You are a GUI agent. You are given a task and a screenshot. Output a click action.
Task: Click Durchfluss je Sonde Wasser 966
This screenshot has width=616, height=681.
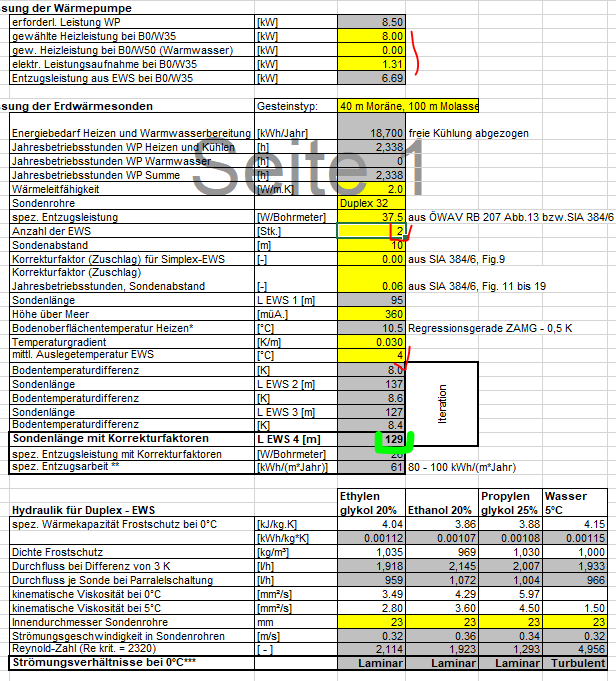(x=575, y=580)
